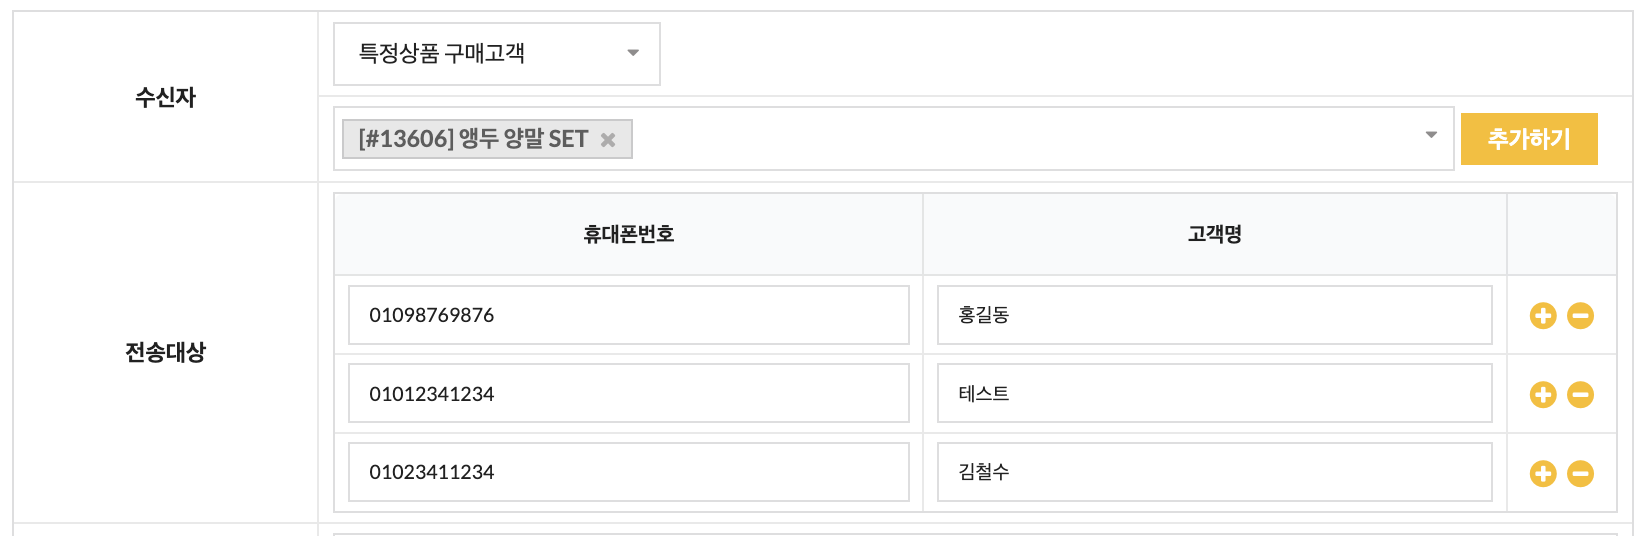Remove the 김철수 row via minus icon

tap(1580, 473)
